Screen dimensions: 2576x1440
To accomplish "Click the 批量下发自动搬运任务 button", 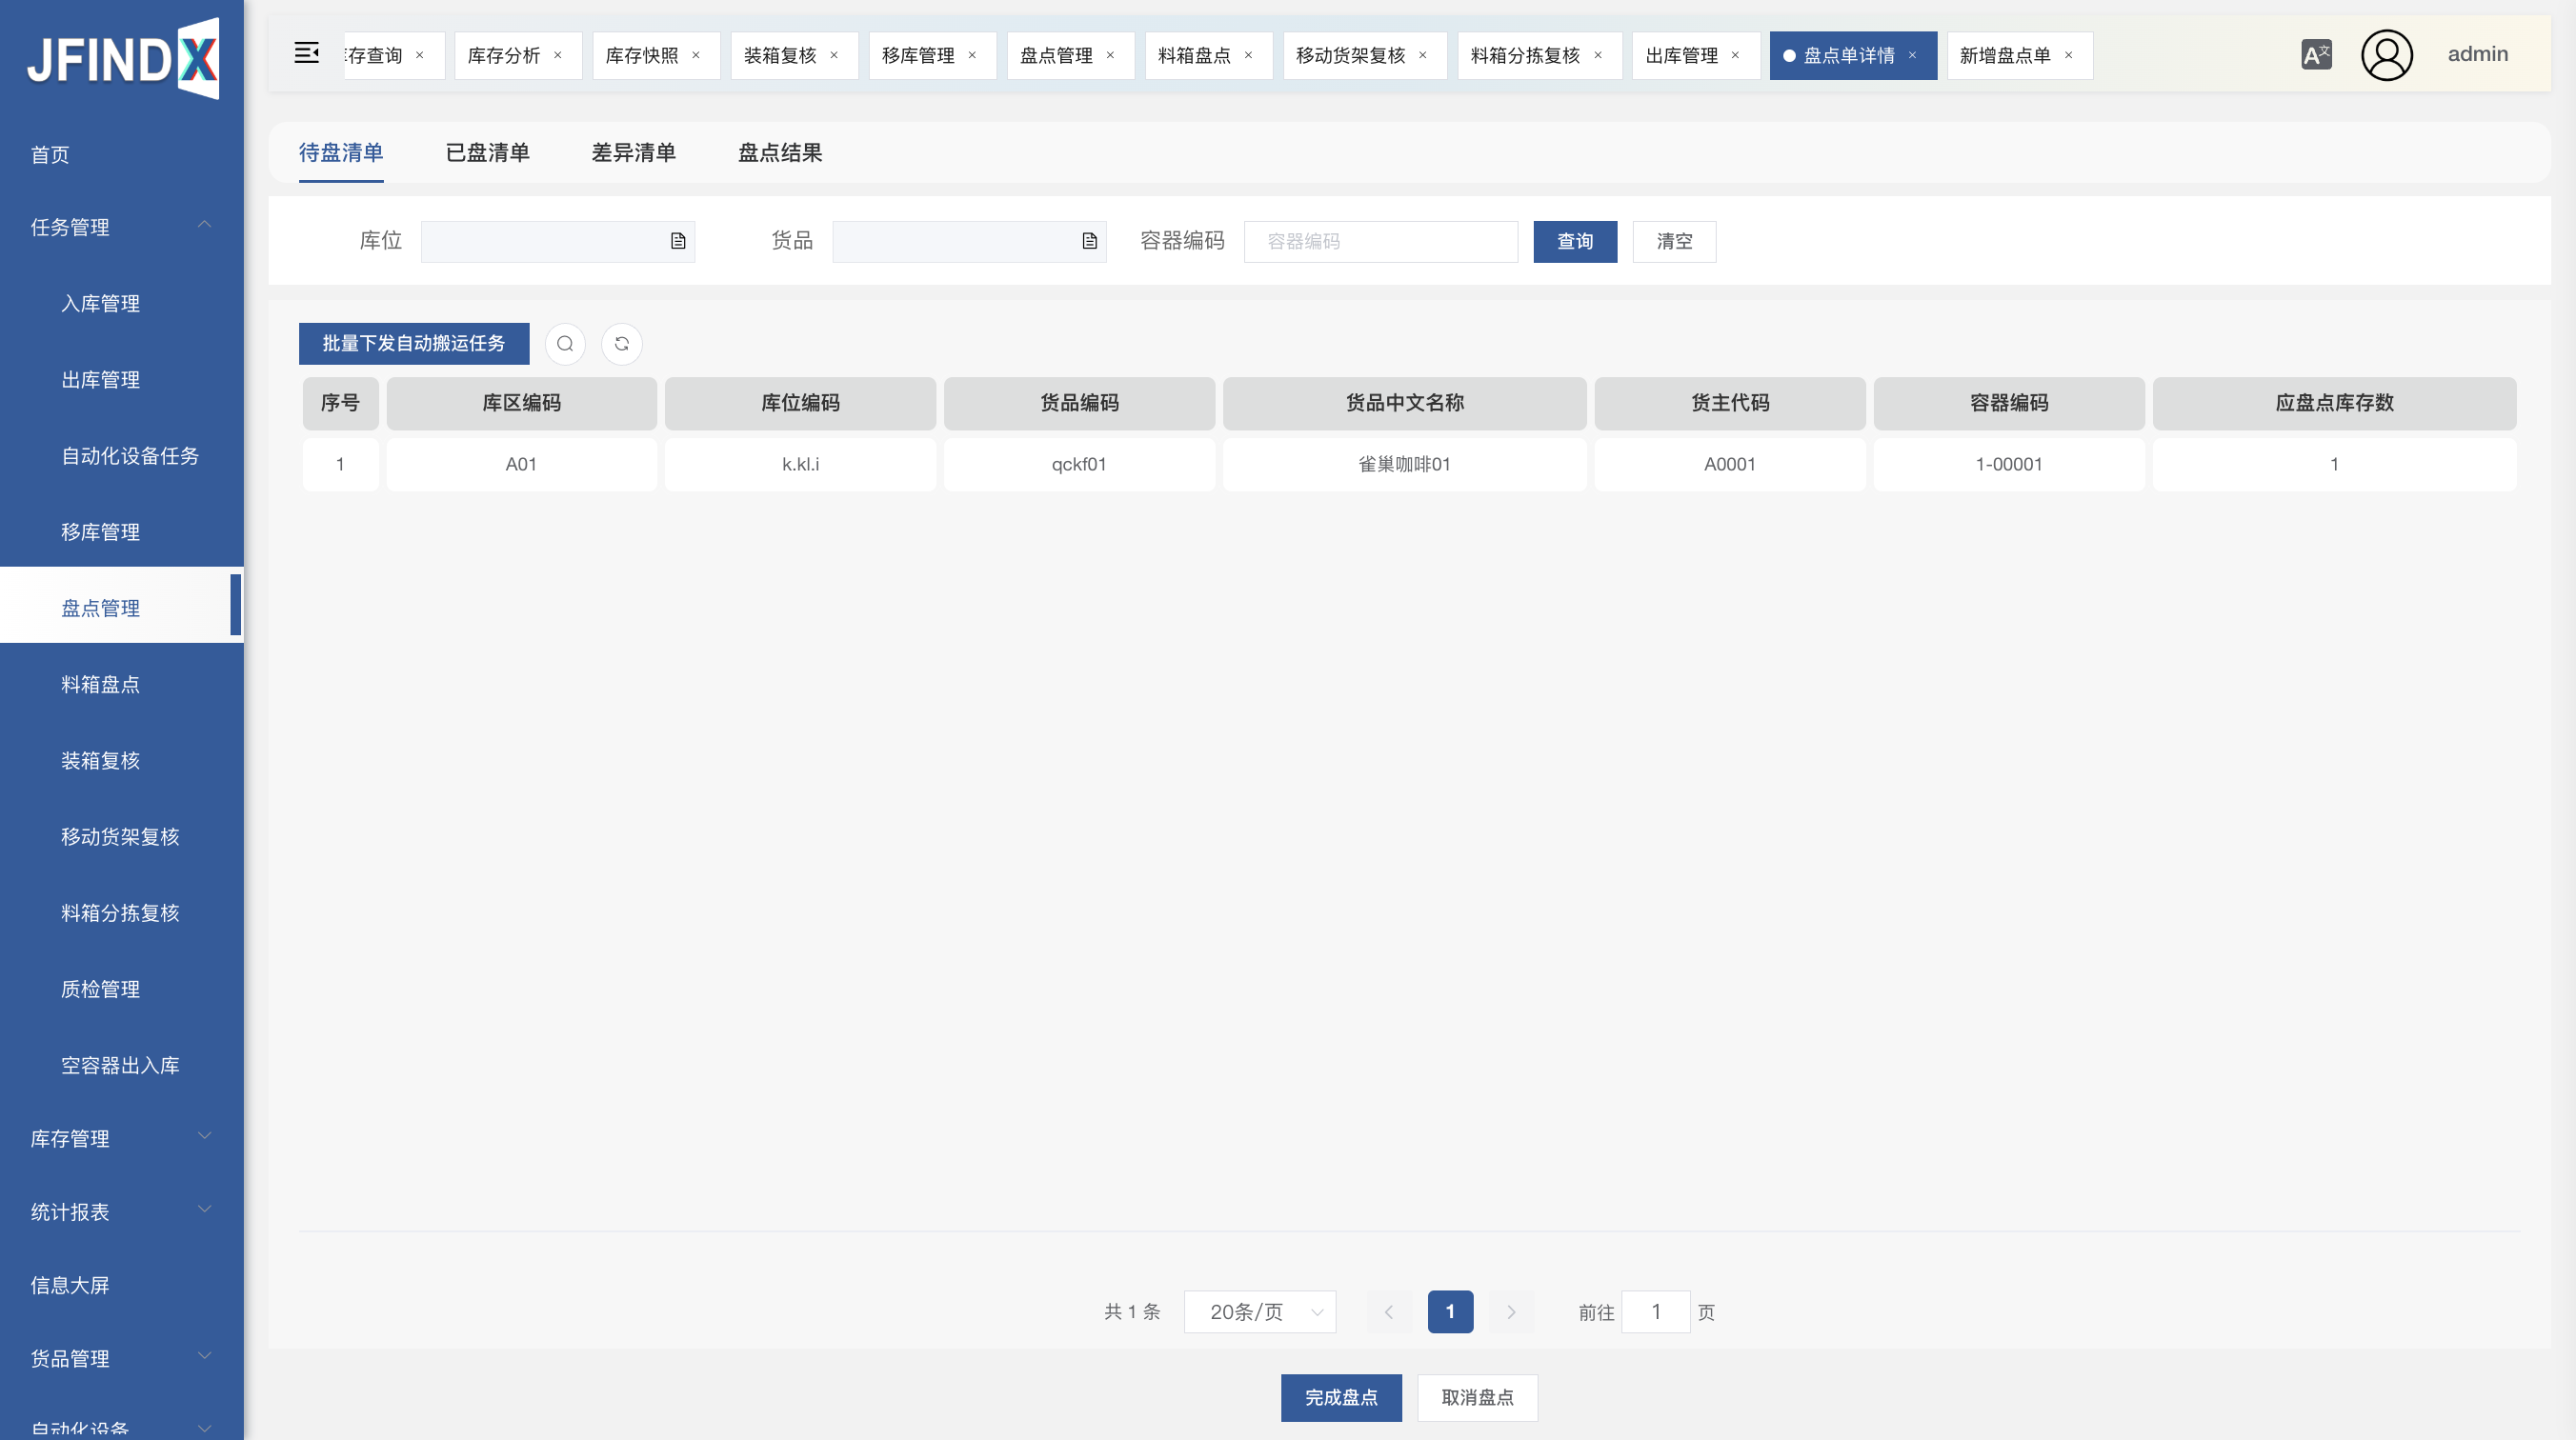I will click(x=413, y=344).
